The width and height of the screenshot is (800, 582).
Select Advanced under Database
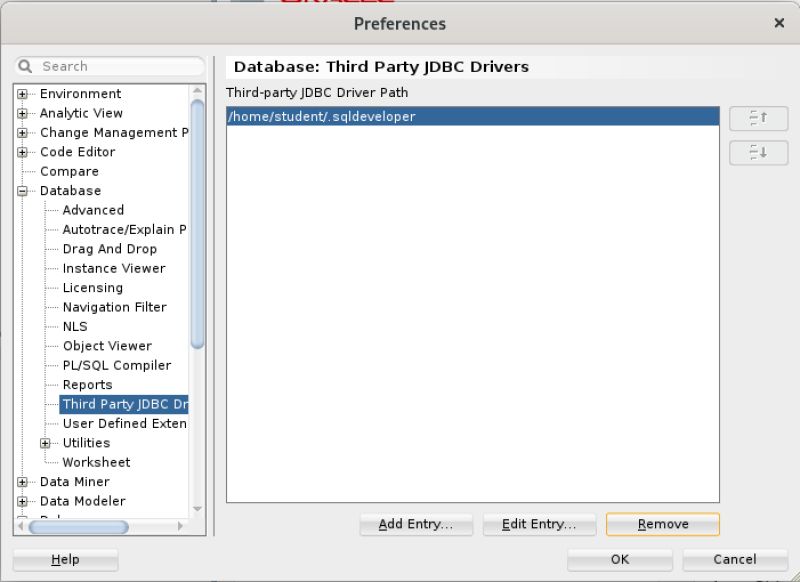click(92, 210)
